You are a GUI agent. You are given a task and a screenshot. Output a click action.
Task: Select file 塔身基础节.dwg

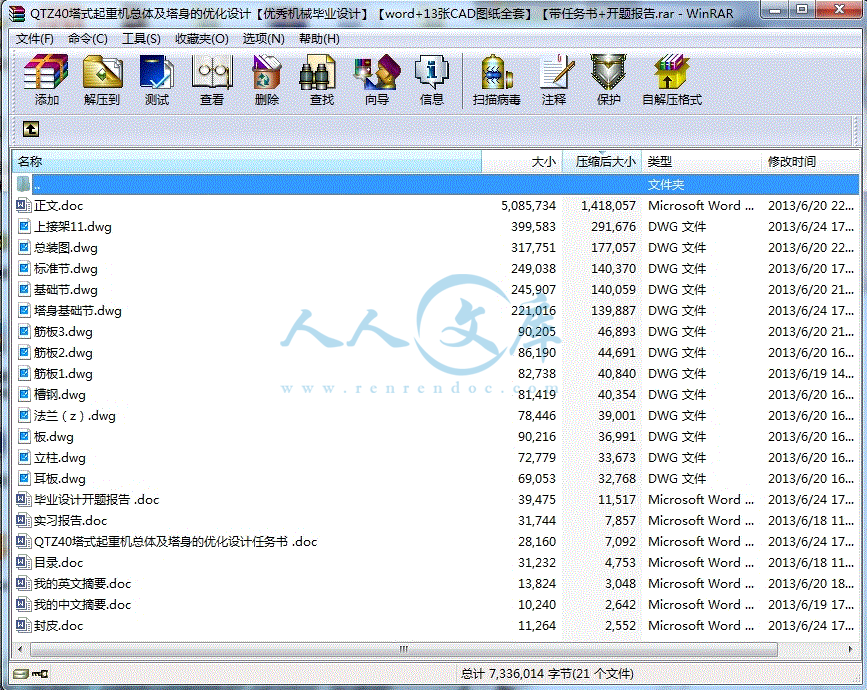pos(77,311)
